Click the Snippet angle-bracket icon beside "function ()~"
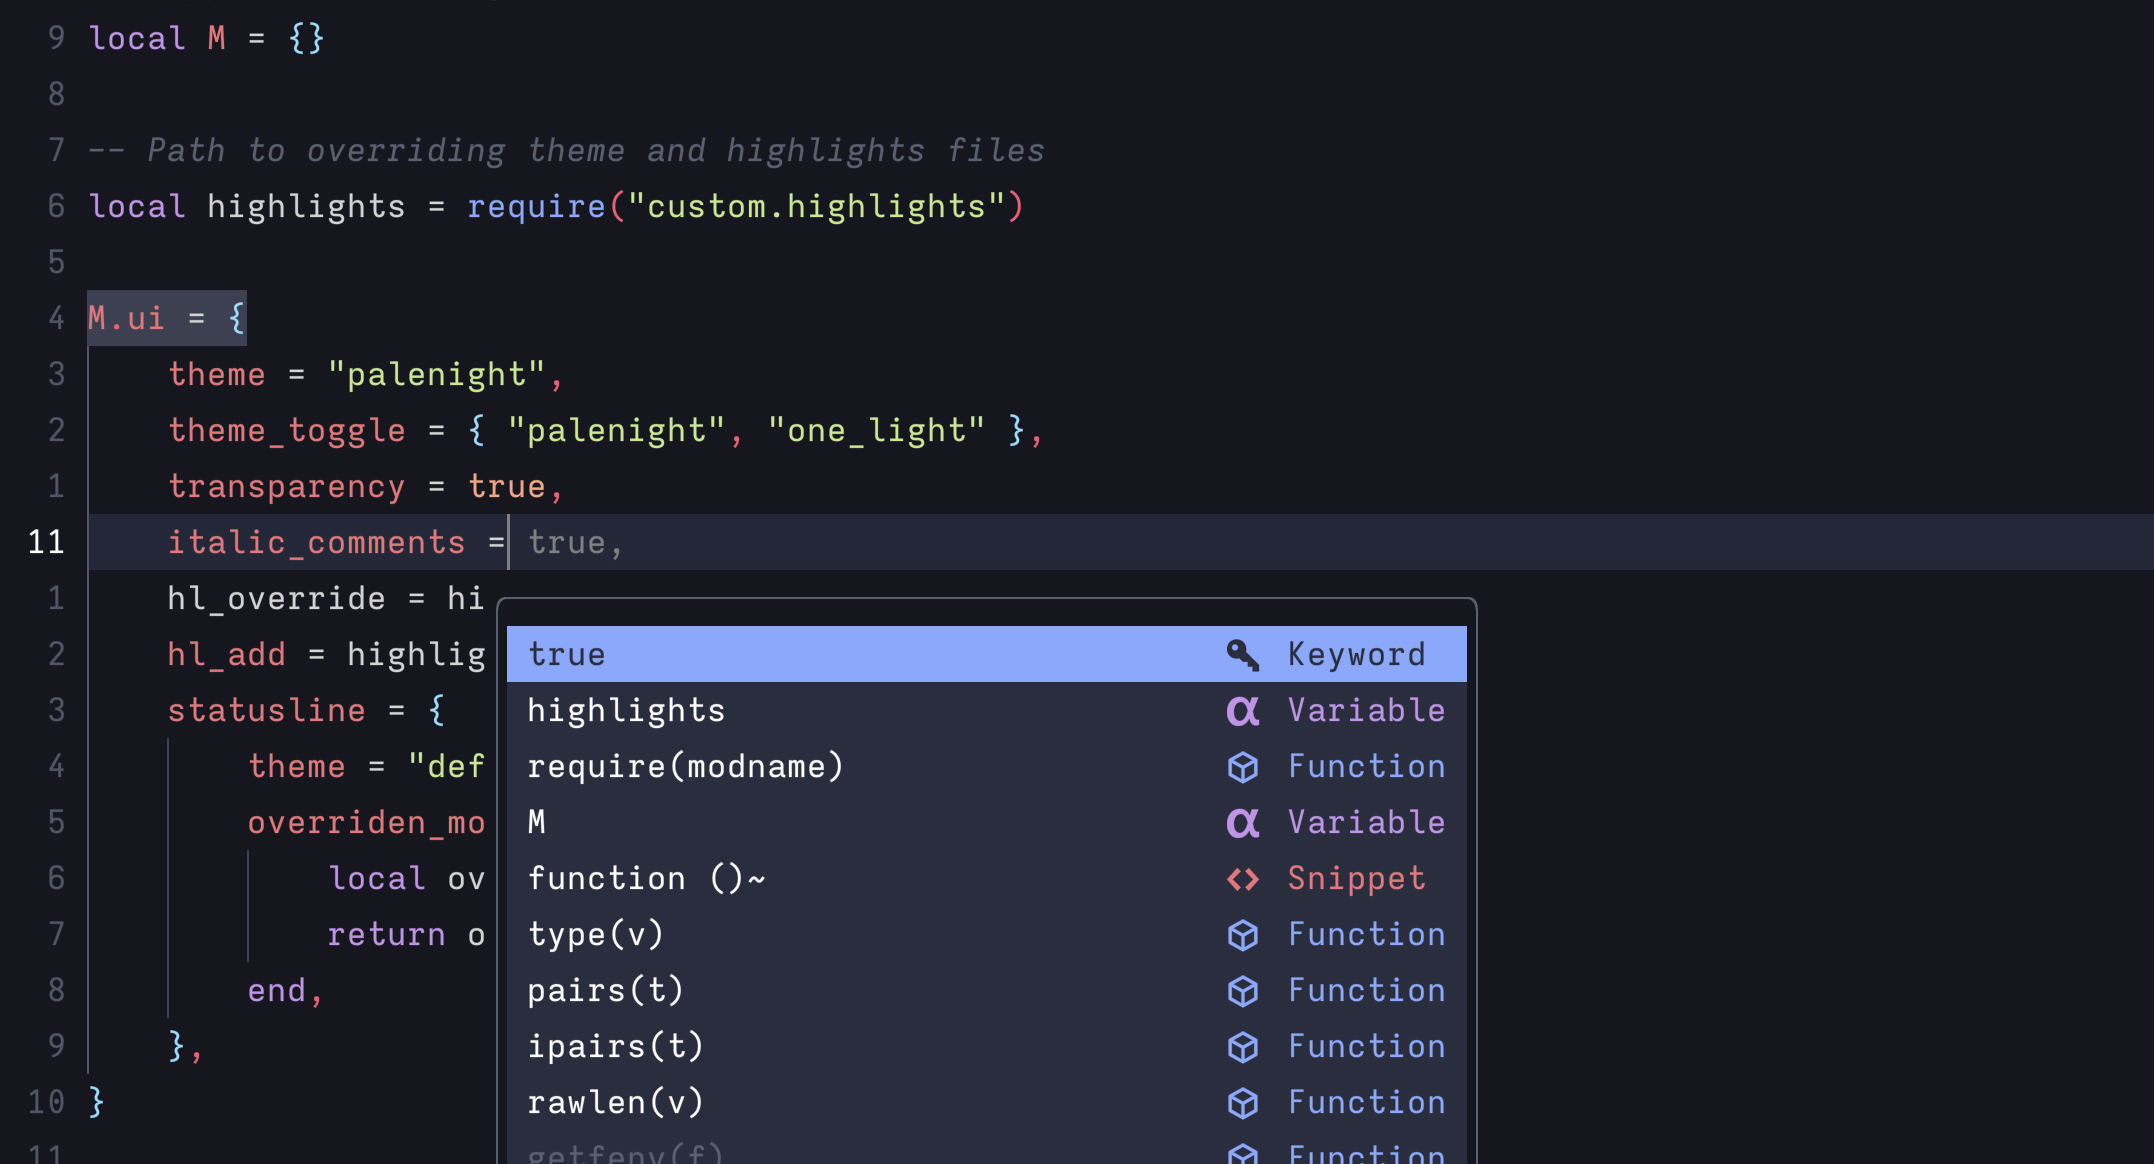 1241,879
